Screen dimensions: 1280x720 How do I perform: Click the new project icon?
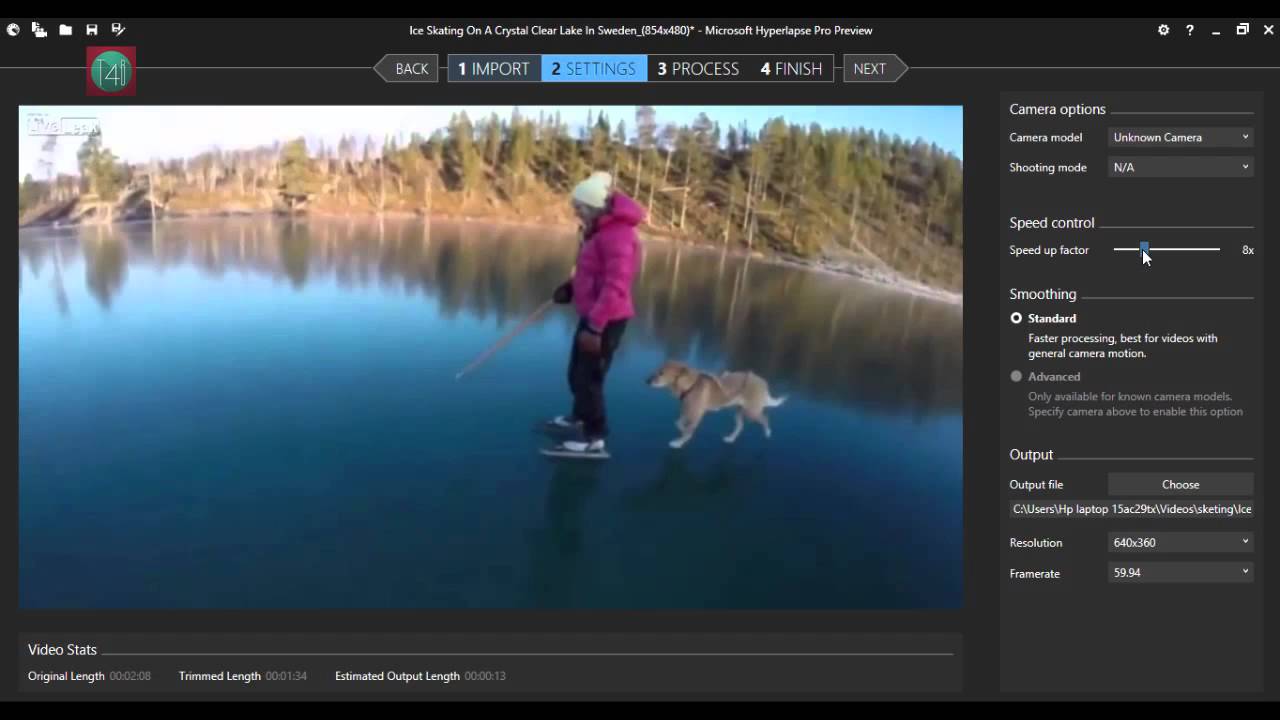coord(39,30)
